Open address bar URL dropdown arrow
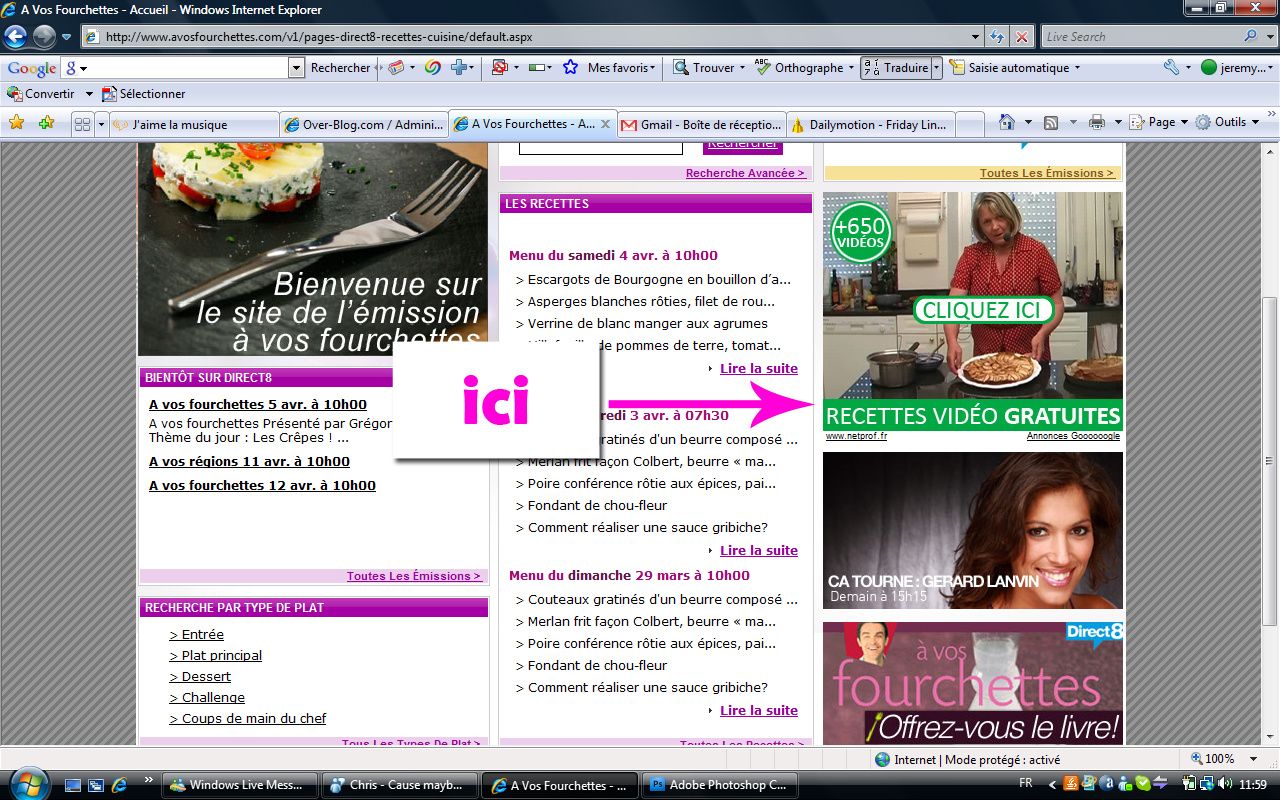This screenshot has height=800, width=1280. (x=976, y=37)
